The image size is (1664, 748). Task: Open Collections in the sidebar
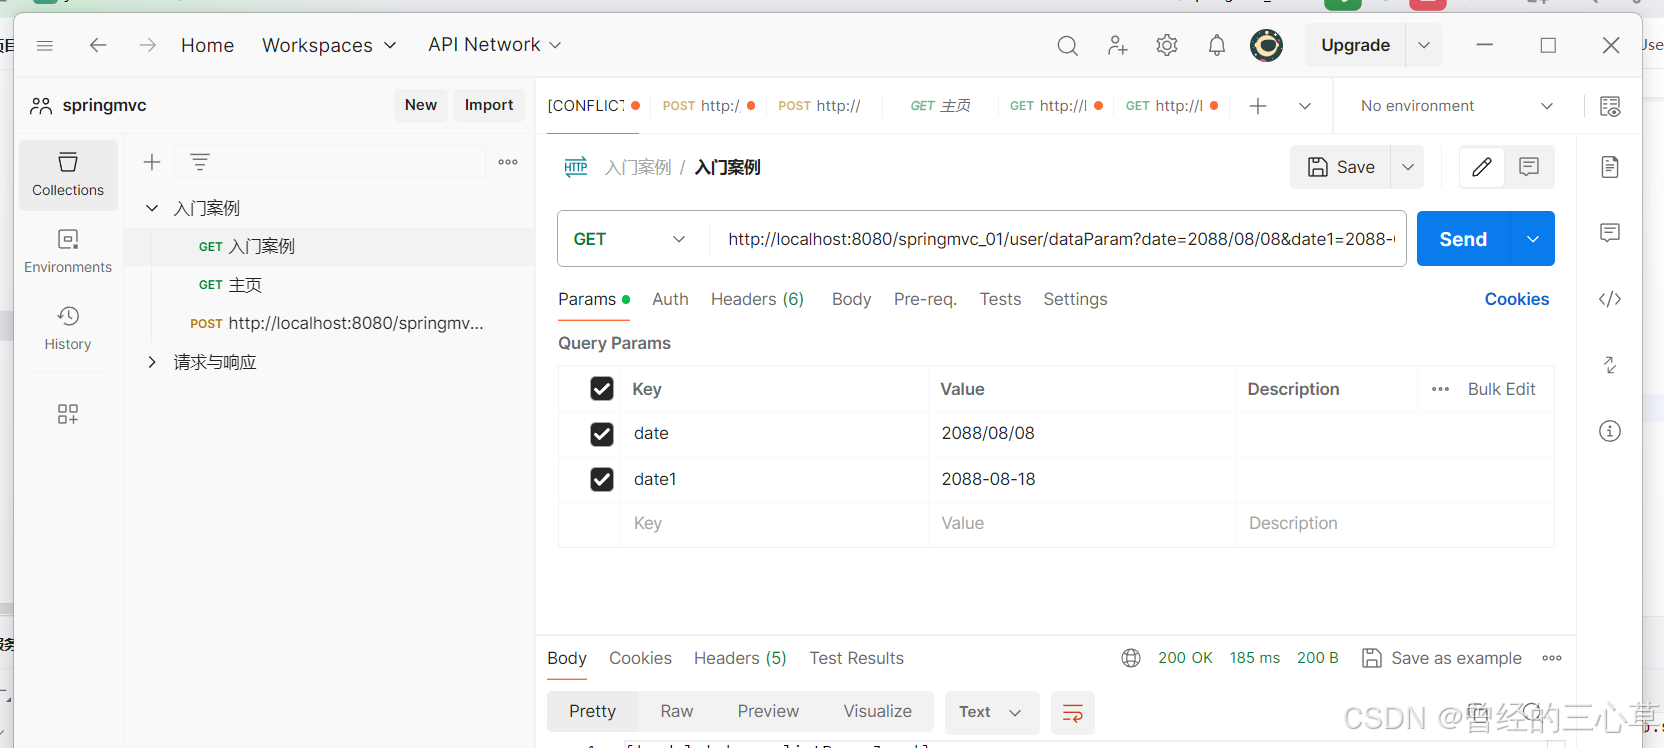[x=68, y=175]
